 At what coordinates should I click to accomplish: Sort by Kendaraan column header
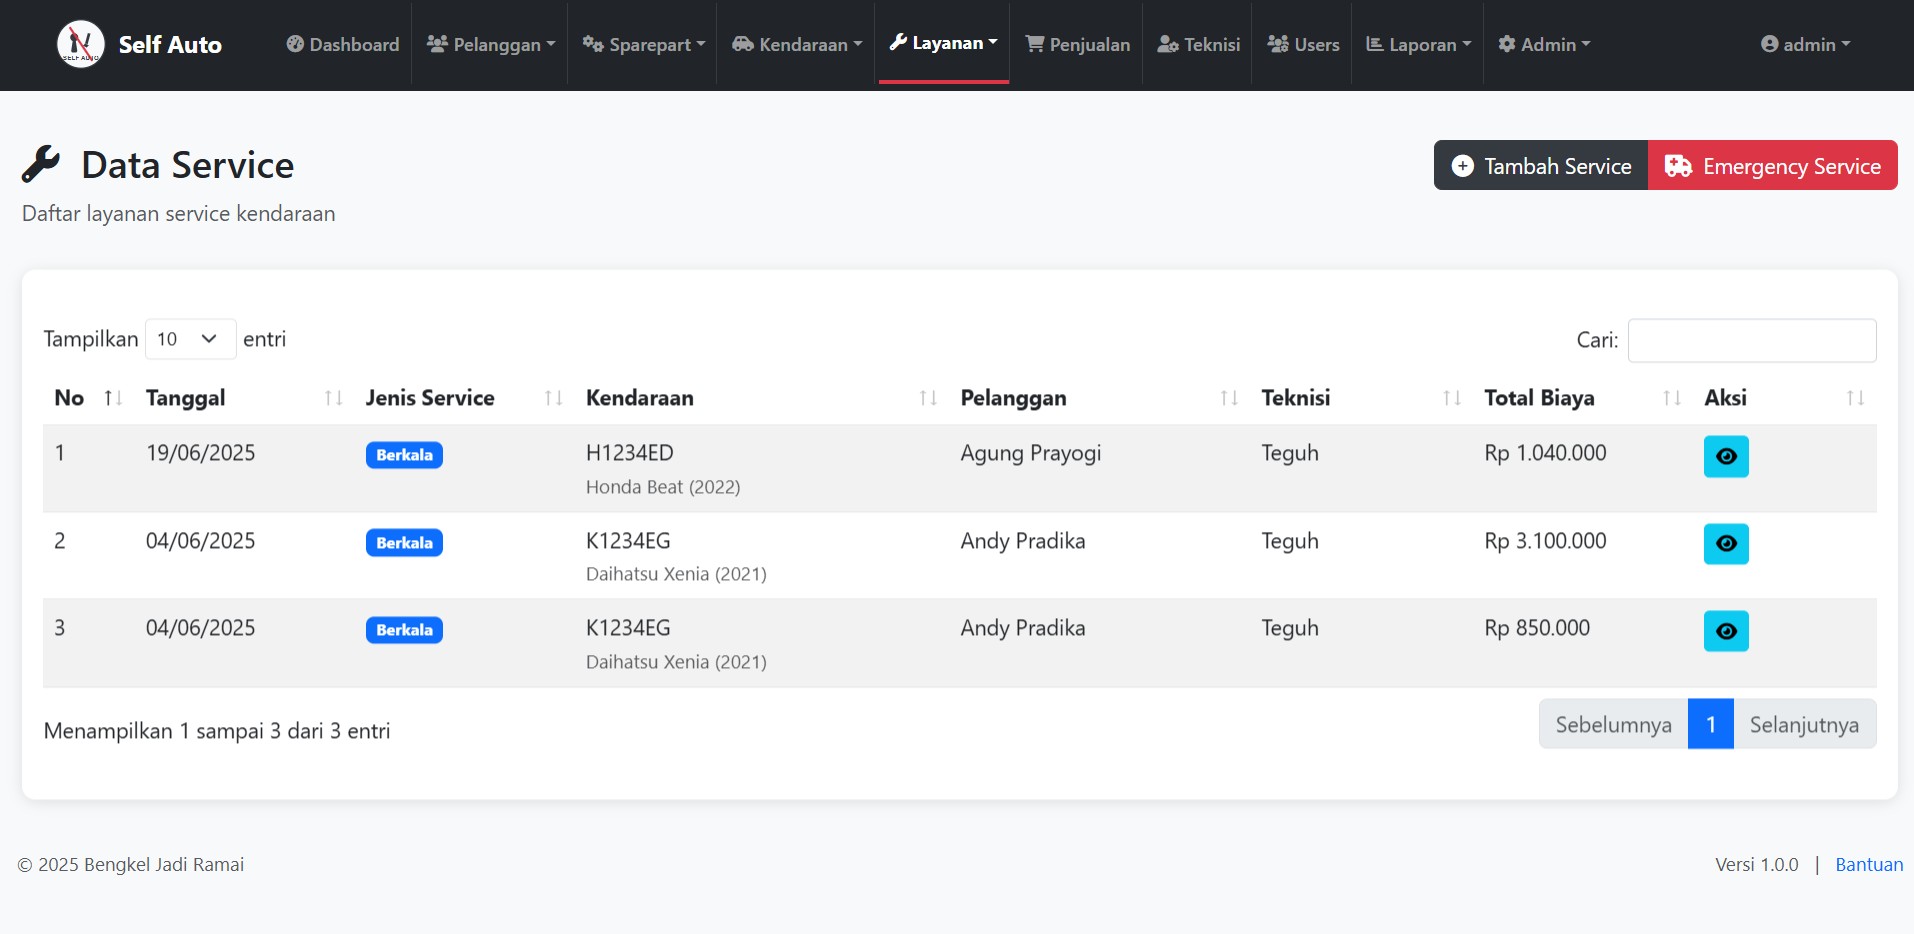[761, 398]
